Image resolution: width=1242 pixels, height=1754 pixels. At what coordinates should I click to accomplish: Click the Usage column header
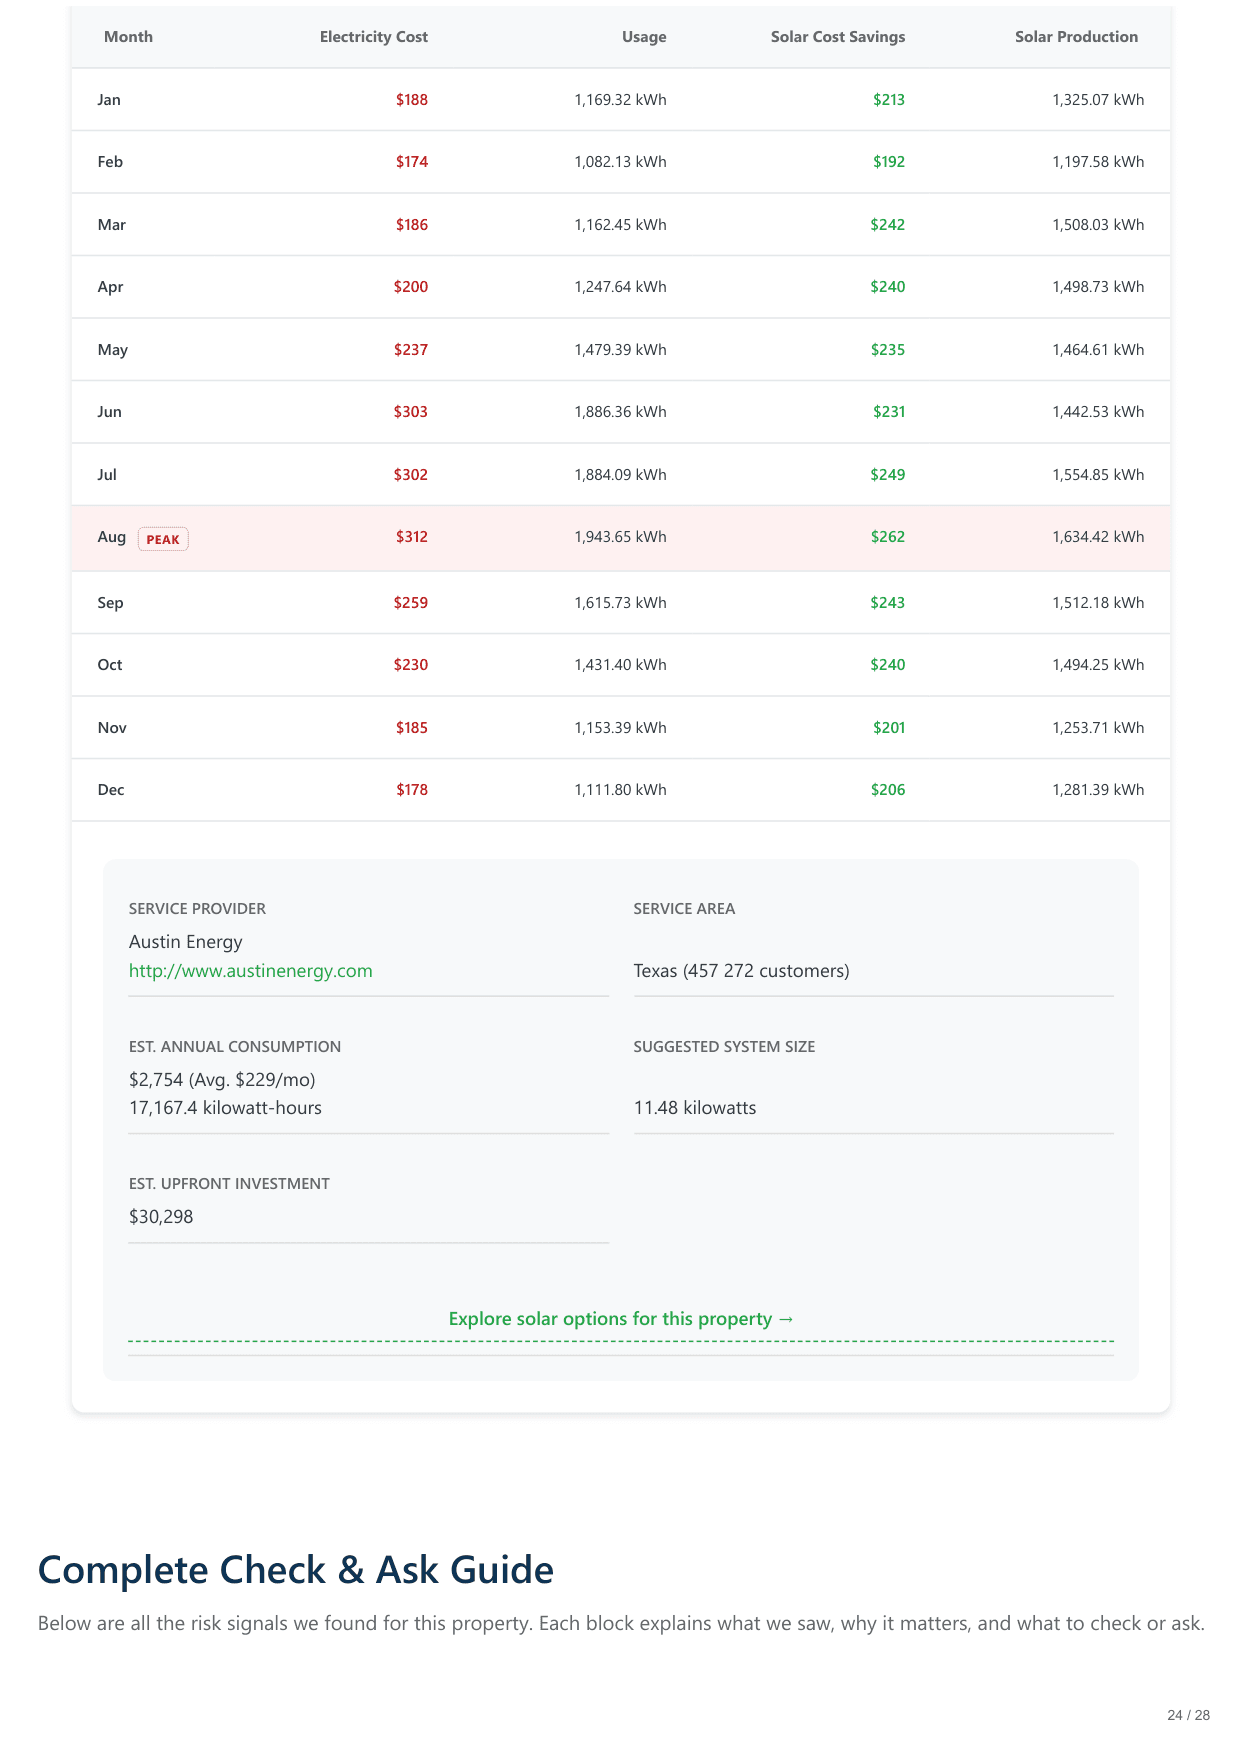643,37
